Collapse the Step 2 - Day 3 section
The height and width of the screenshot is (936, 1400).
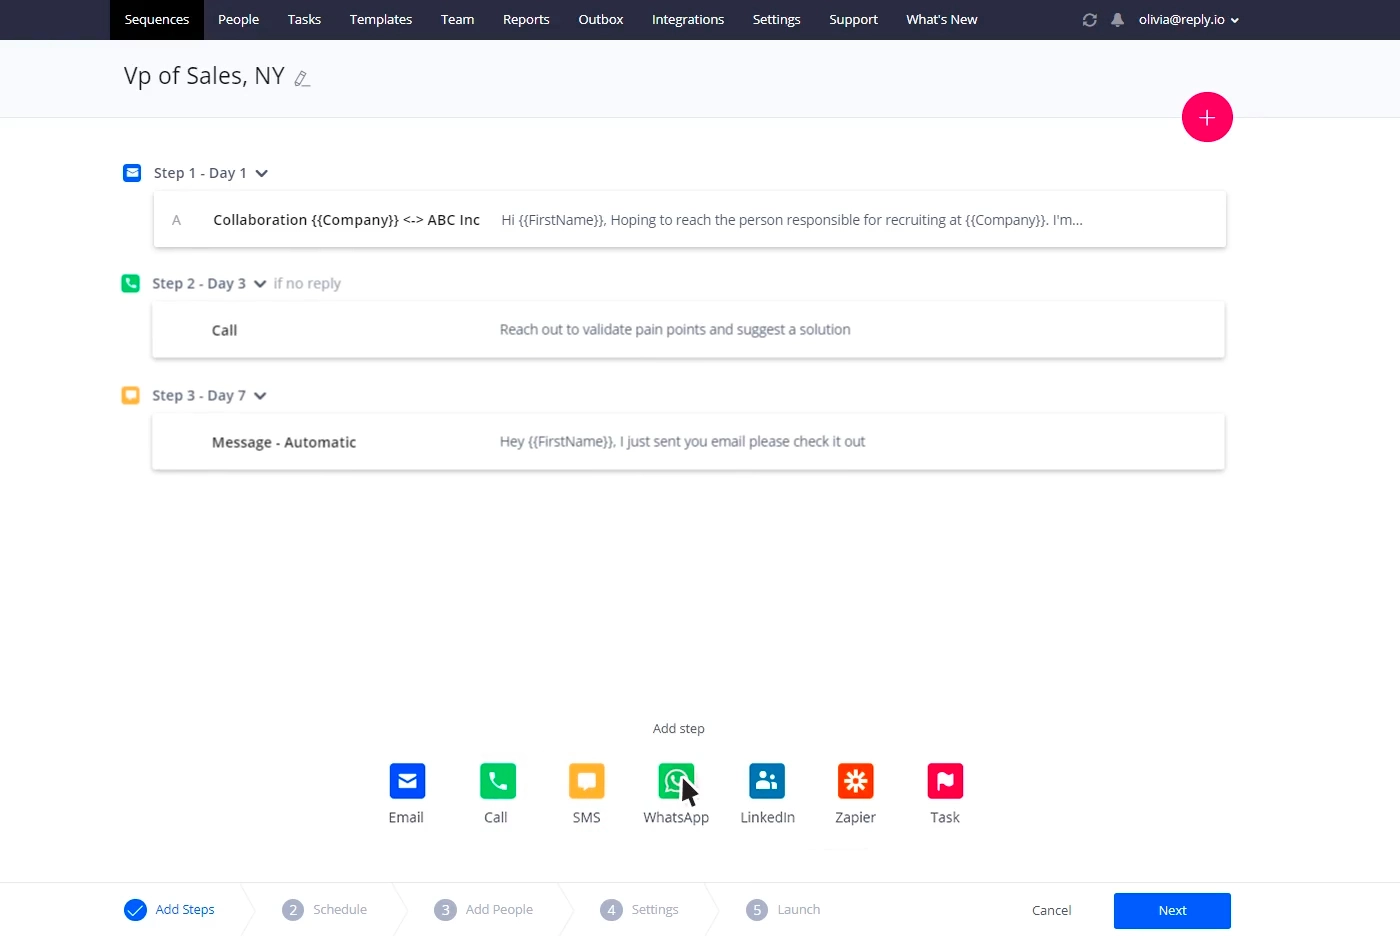tap(259, 283)
